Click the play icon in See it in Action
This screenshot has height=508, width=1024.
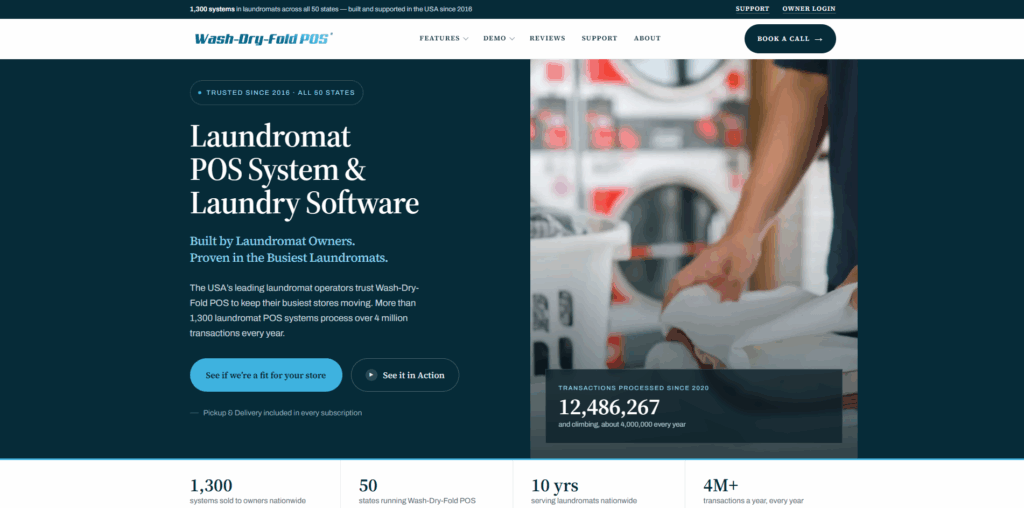[x=371, y=375]
